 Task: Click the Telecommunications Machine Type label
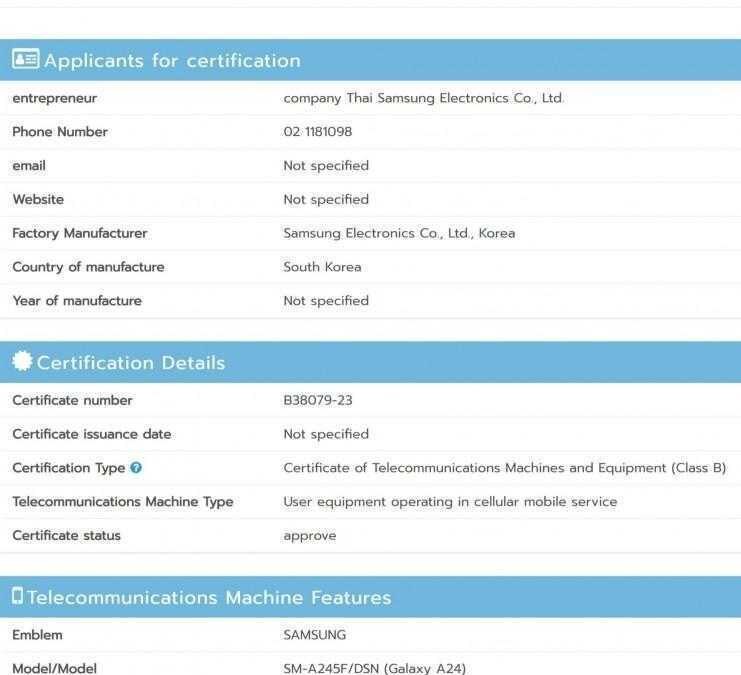tap(122, 502)
